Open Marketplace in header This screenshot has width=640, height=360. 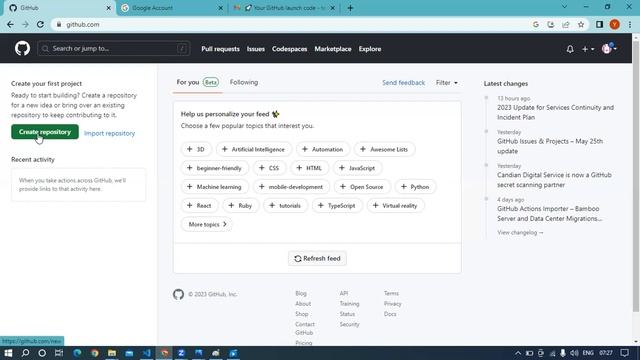pos(333,49)
